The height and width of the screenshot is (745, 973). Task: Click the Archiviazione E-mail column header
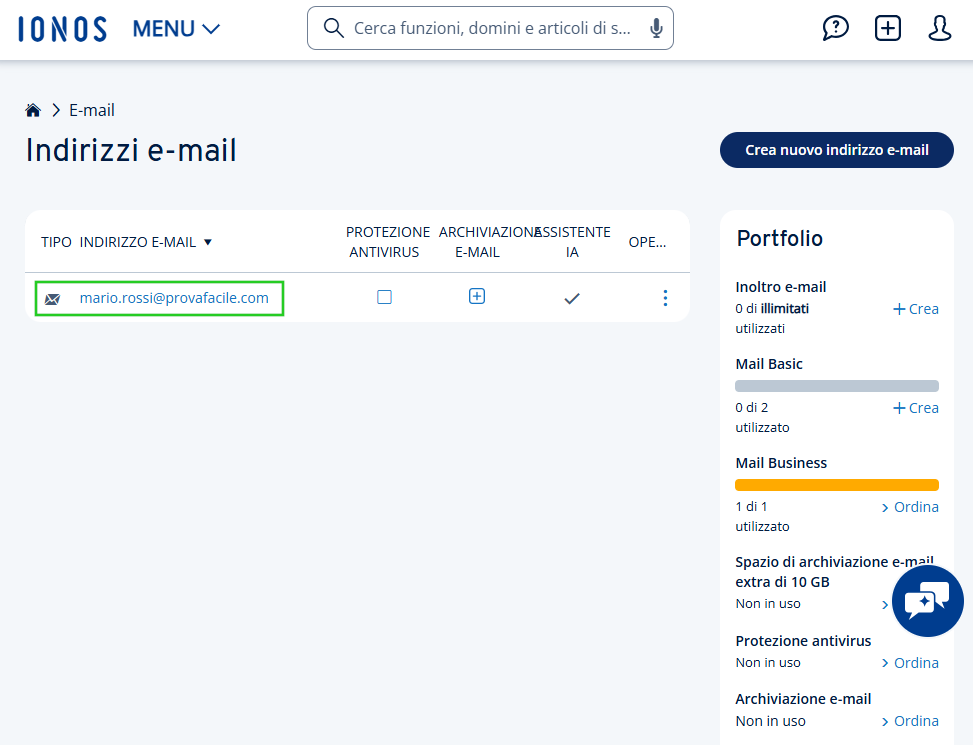pos(488,242)
